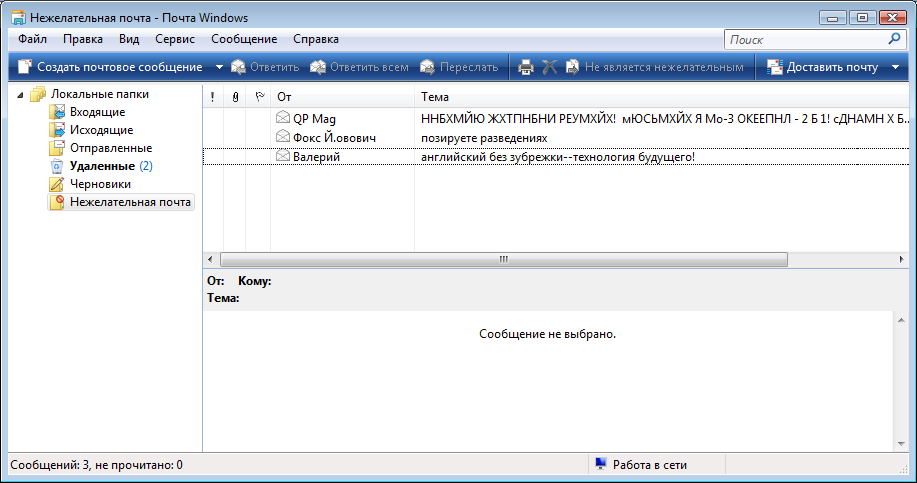The height and width of the screenshot is (483, 917).
Task: Open the Черновики drafts folder
Action: coord(101,184)
